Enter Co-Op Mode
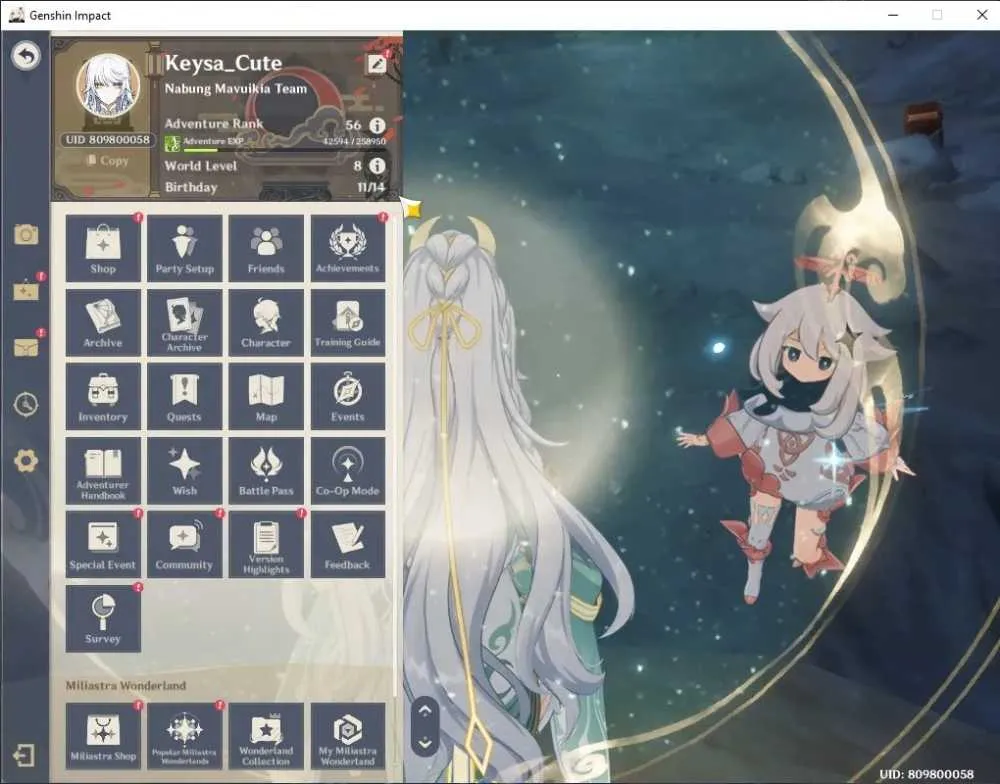 348,470
